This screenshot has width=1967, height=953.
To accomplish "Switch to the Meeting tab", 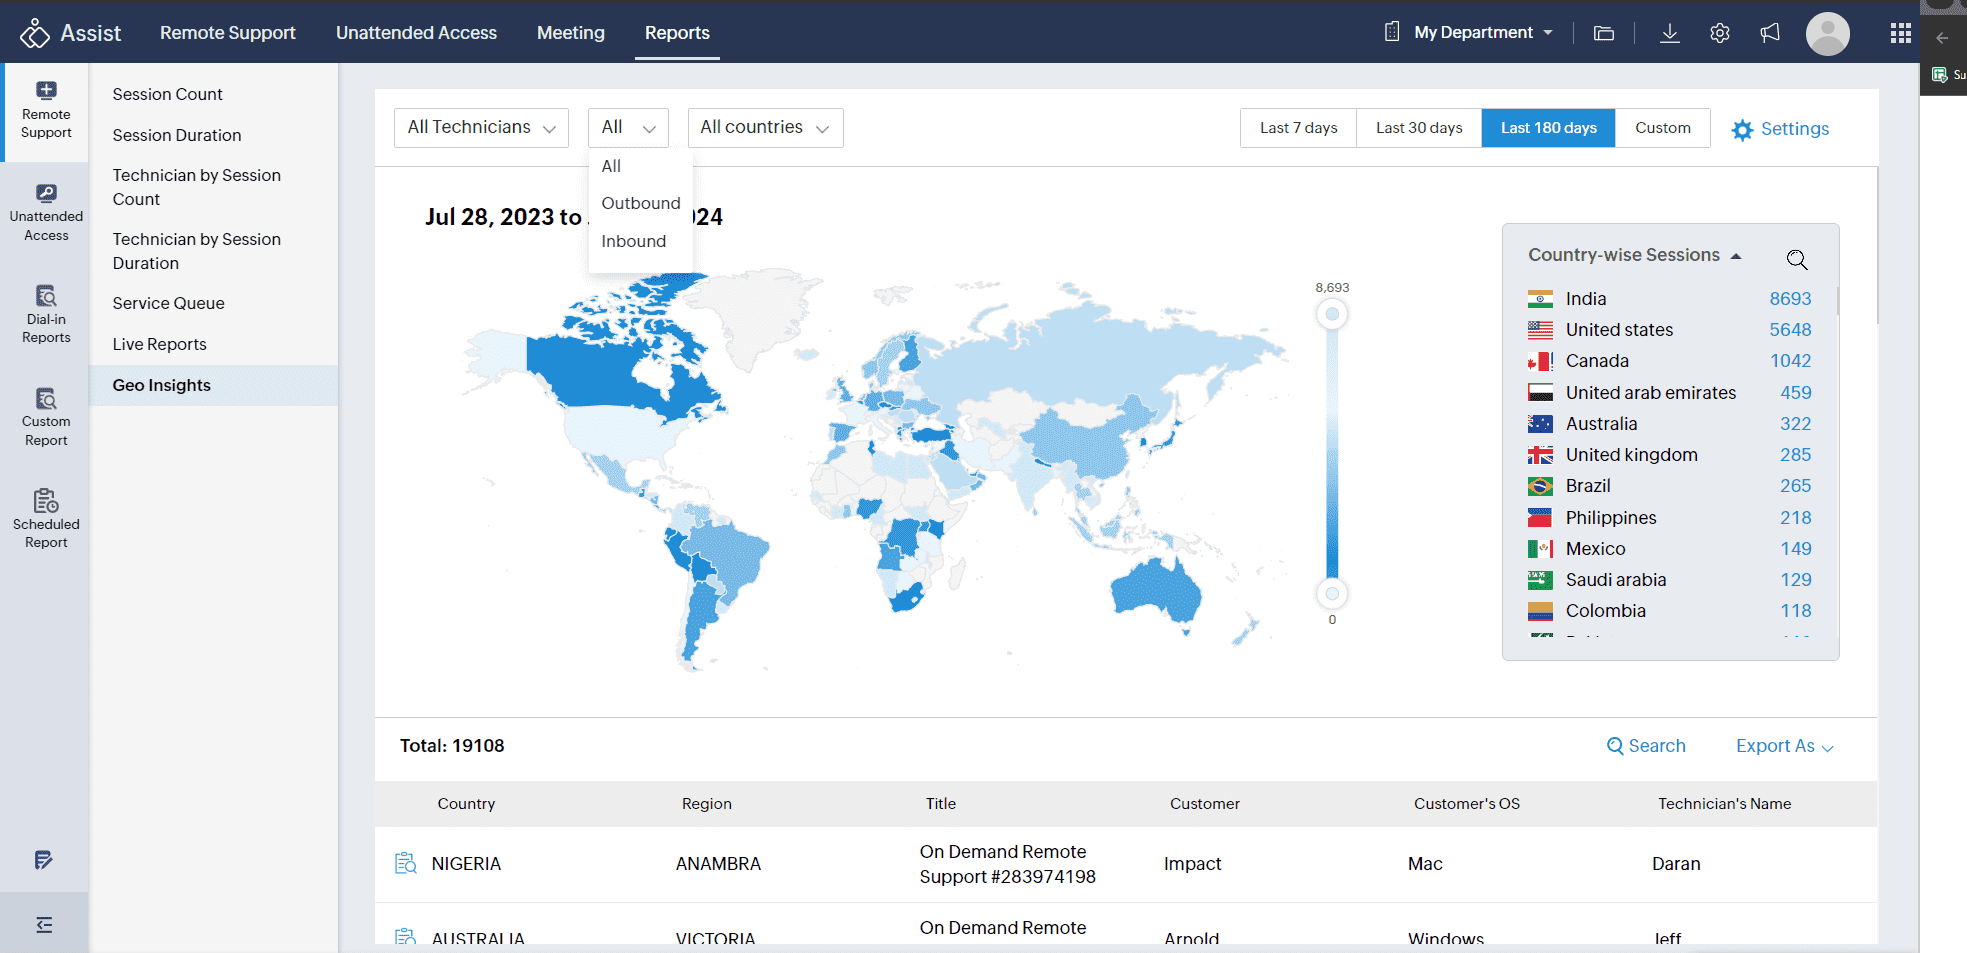I will tap(570, 33).
